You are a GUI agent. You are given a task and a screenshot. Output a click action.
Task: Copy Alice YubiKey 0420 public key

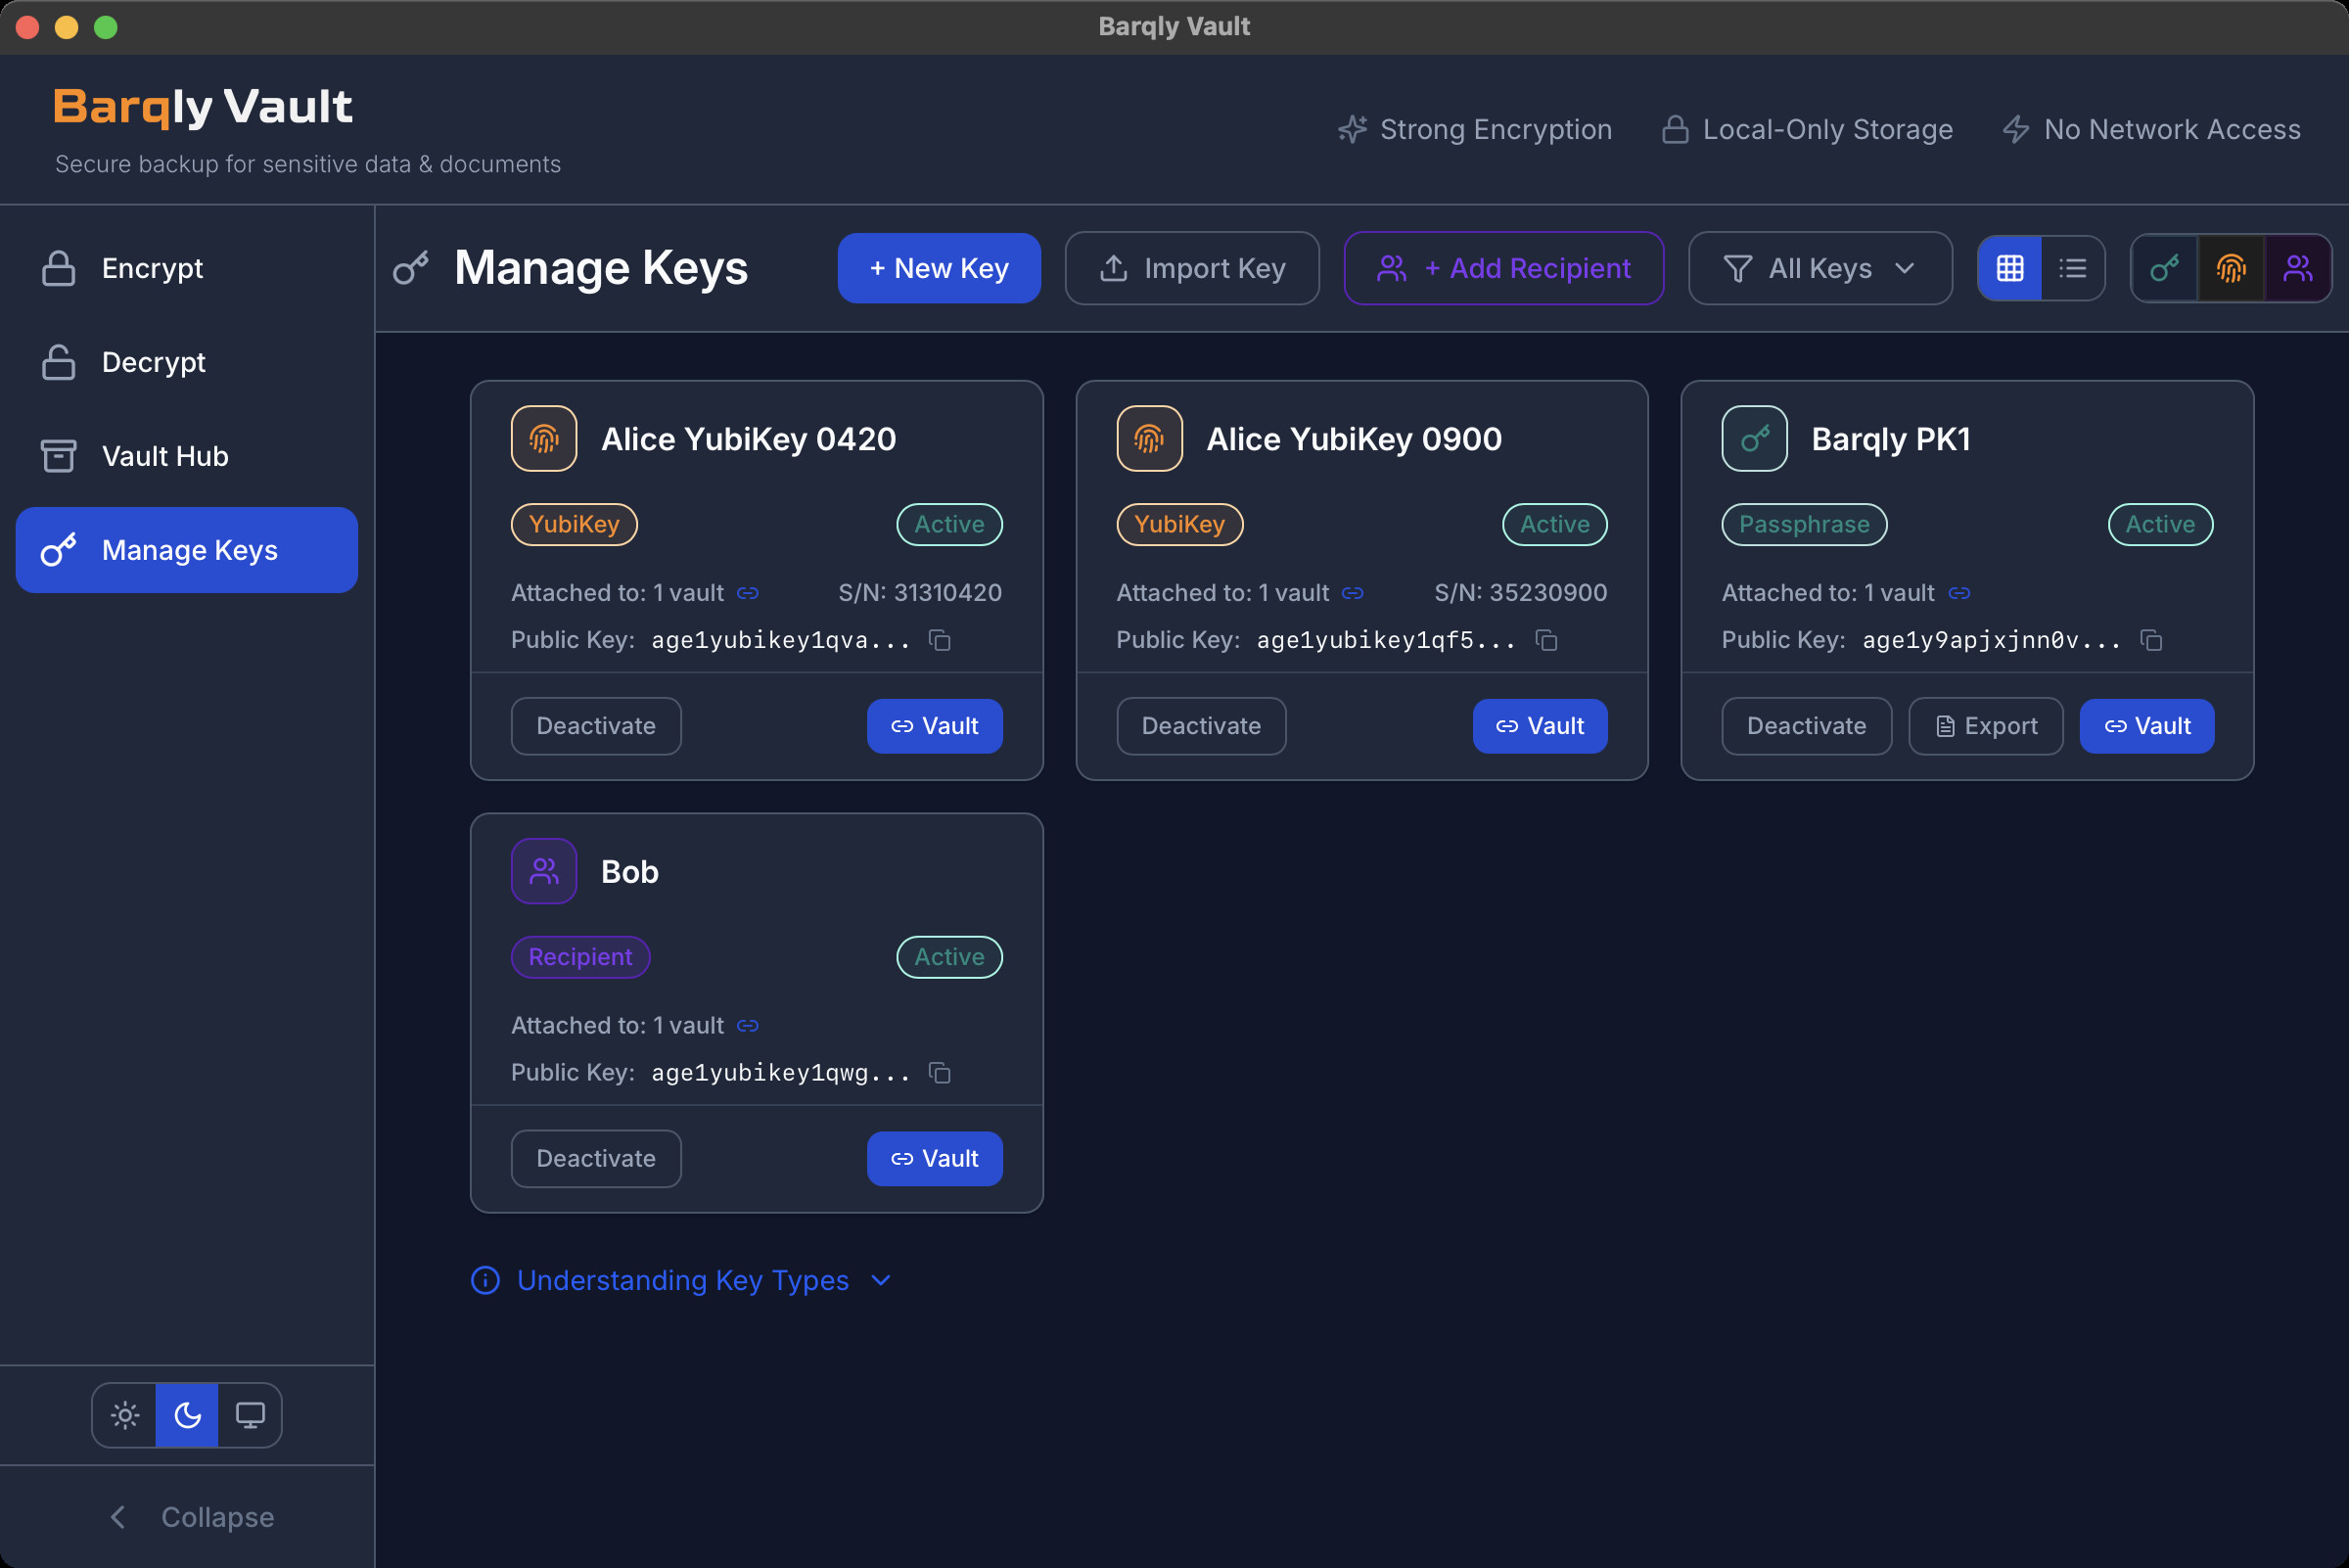[939, 640]
